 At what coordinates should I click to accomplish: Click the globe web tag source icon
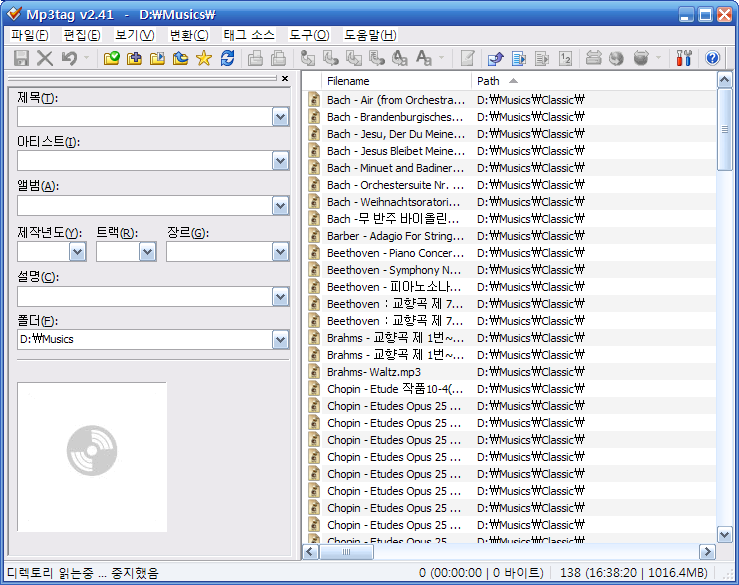pyautogui.click(x=616, y=58)
